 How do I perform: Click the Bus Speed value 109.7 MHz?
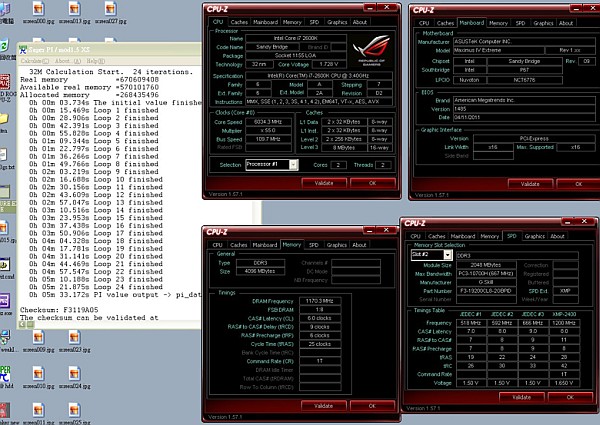[x=268, y=139]
